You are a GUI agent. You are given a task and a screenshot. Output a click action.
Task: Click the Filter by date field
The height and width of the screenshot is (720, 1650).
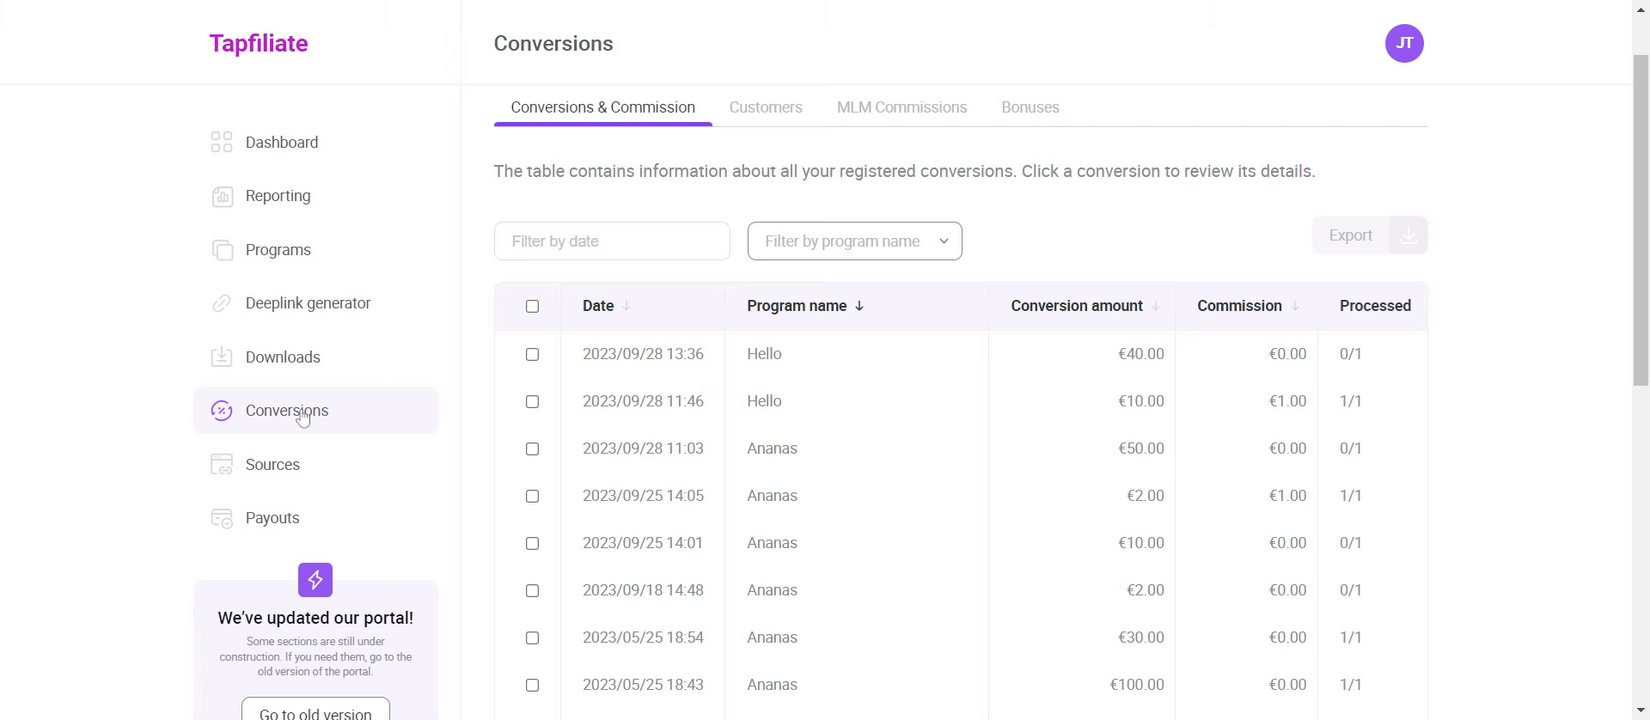(611, 241)
